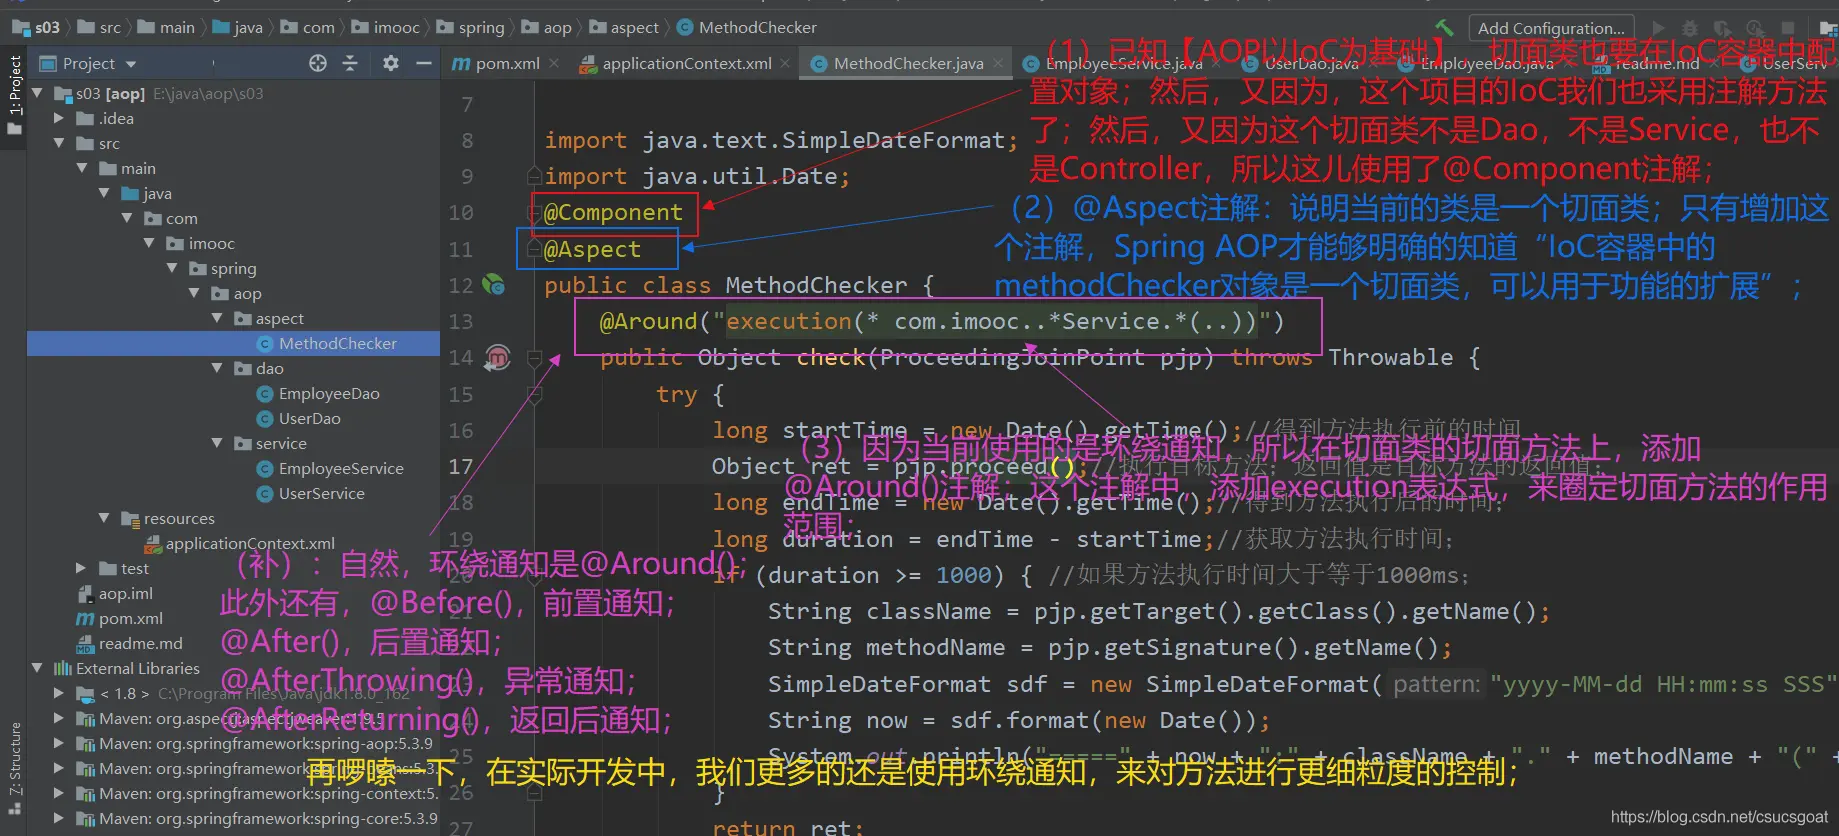Click the Add Configuration... button

click(x=1551, y=28)
